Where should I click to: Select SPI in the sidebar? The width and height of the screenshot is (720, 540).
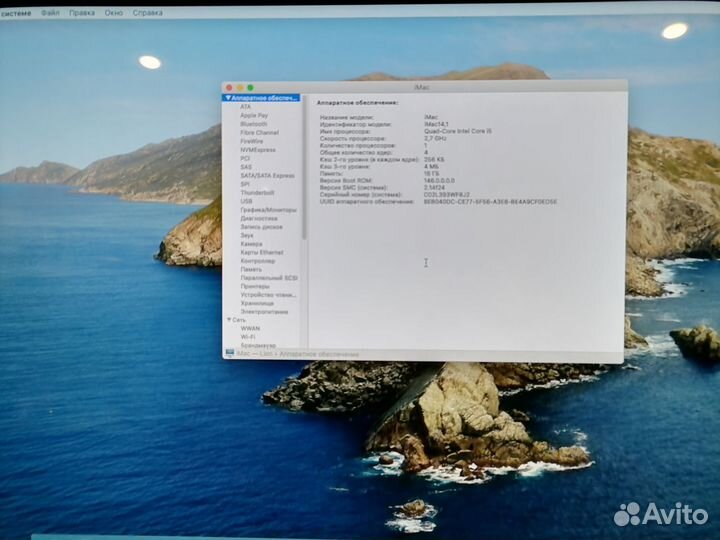coord(245,184)
